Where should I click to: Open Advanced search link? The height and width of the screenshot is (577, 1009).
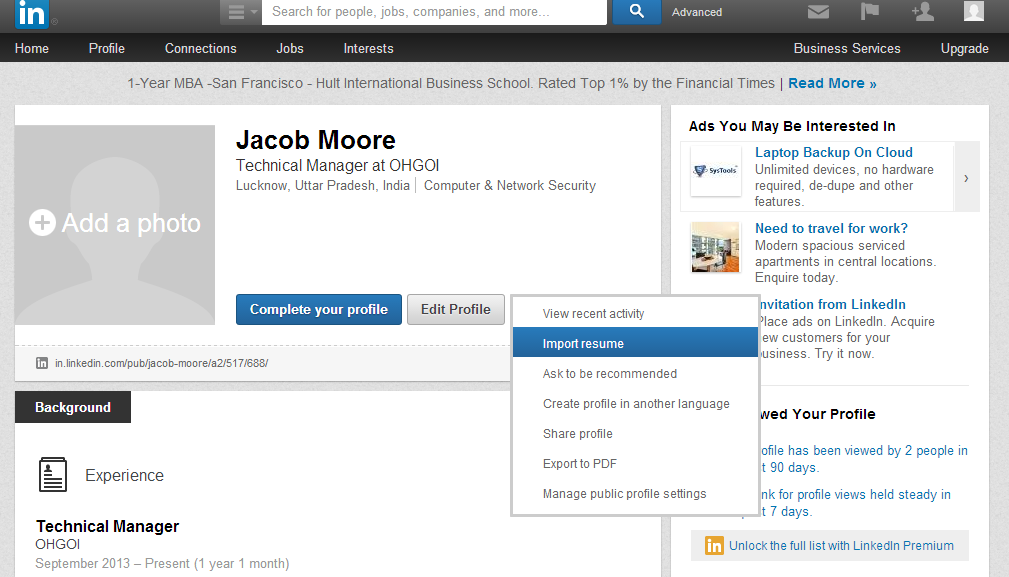[x=696, y=12]
